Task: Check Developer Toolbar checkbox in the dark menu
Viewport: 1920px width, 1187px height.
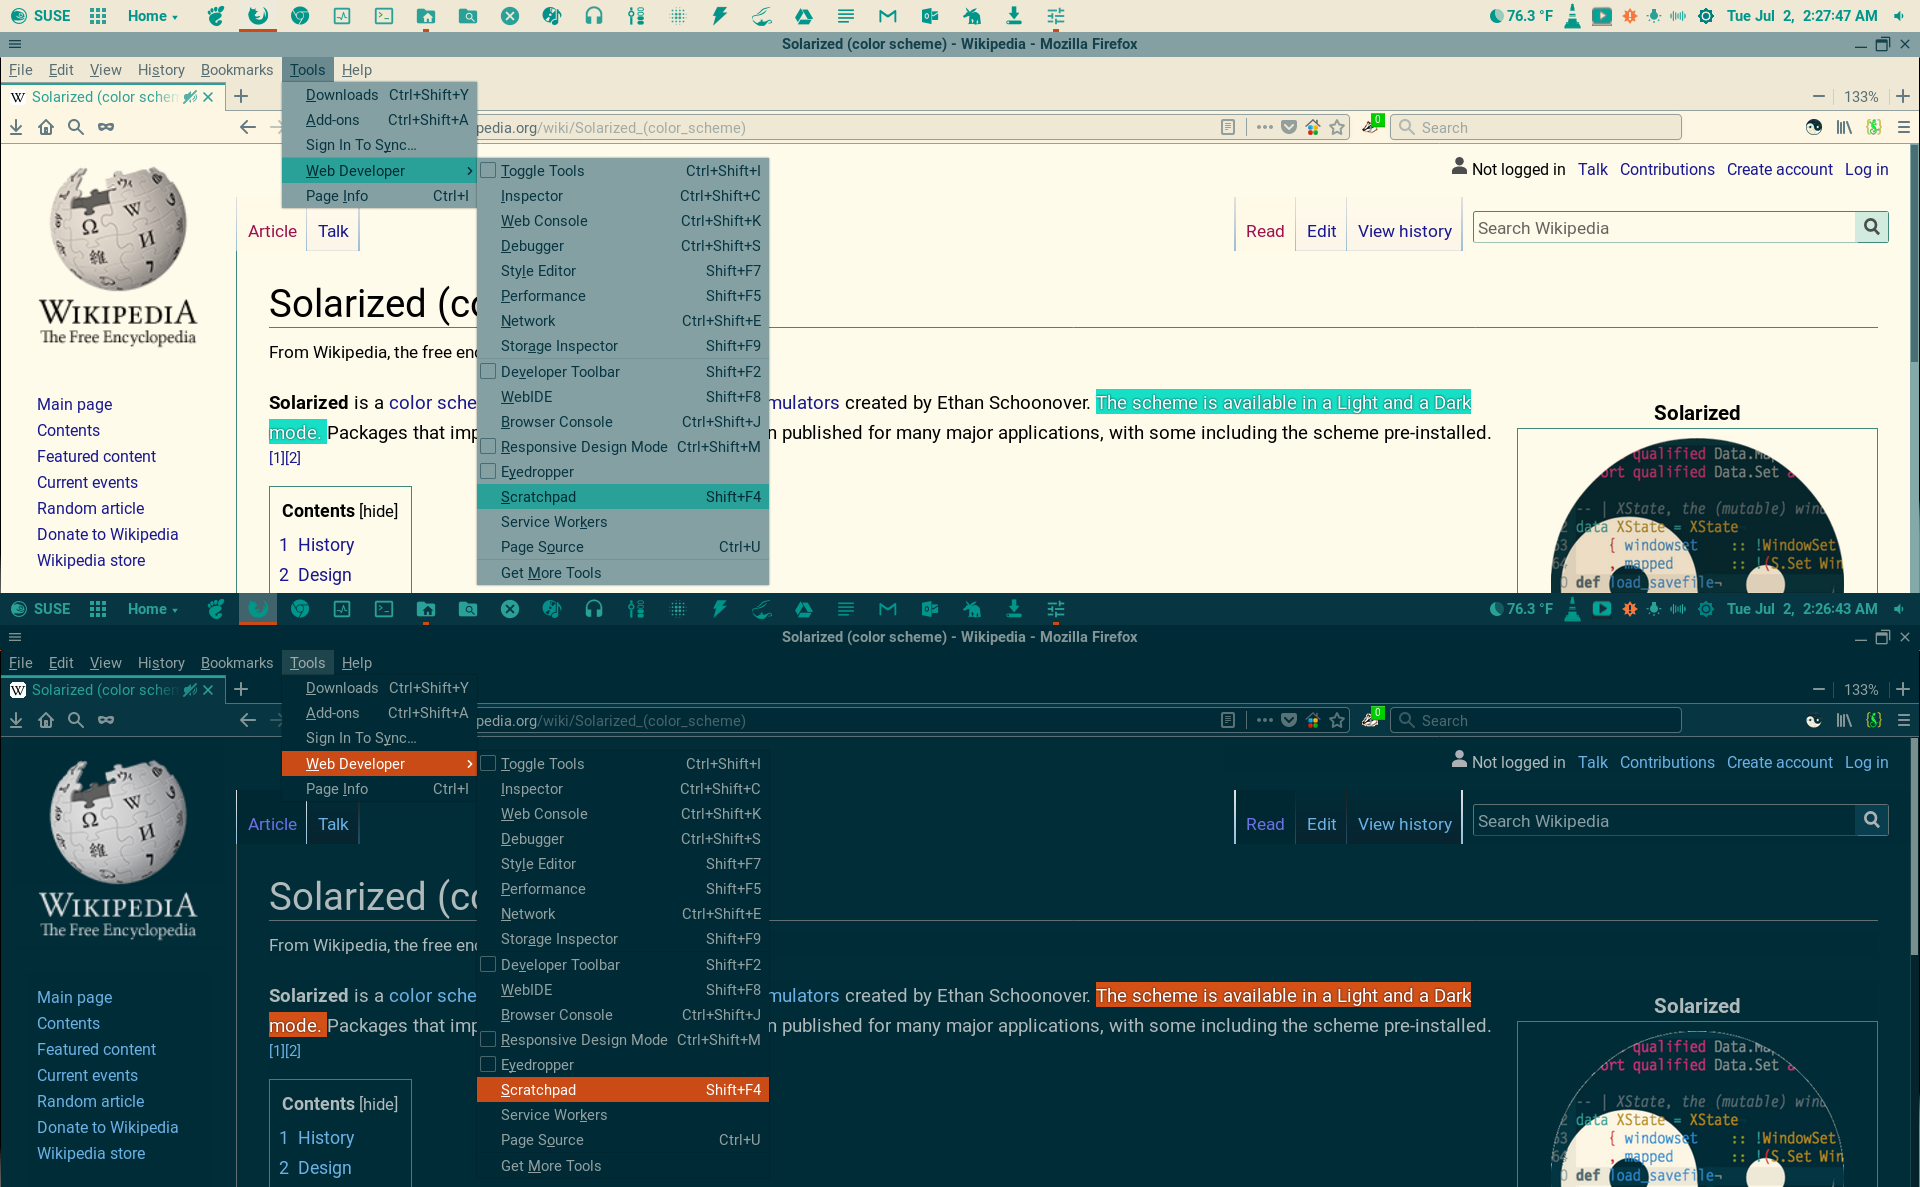Action: click(x=488, y=964)
